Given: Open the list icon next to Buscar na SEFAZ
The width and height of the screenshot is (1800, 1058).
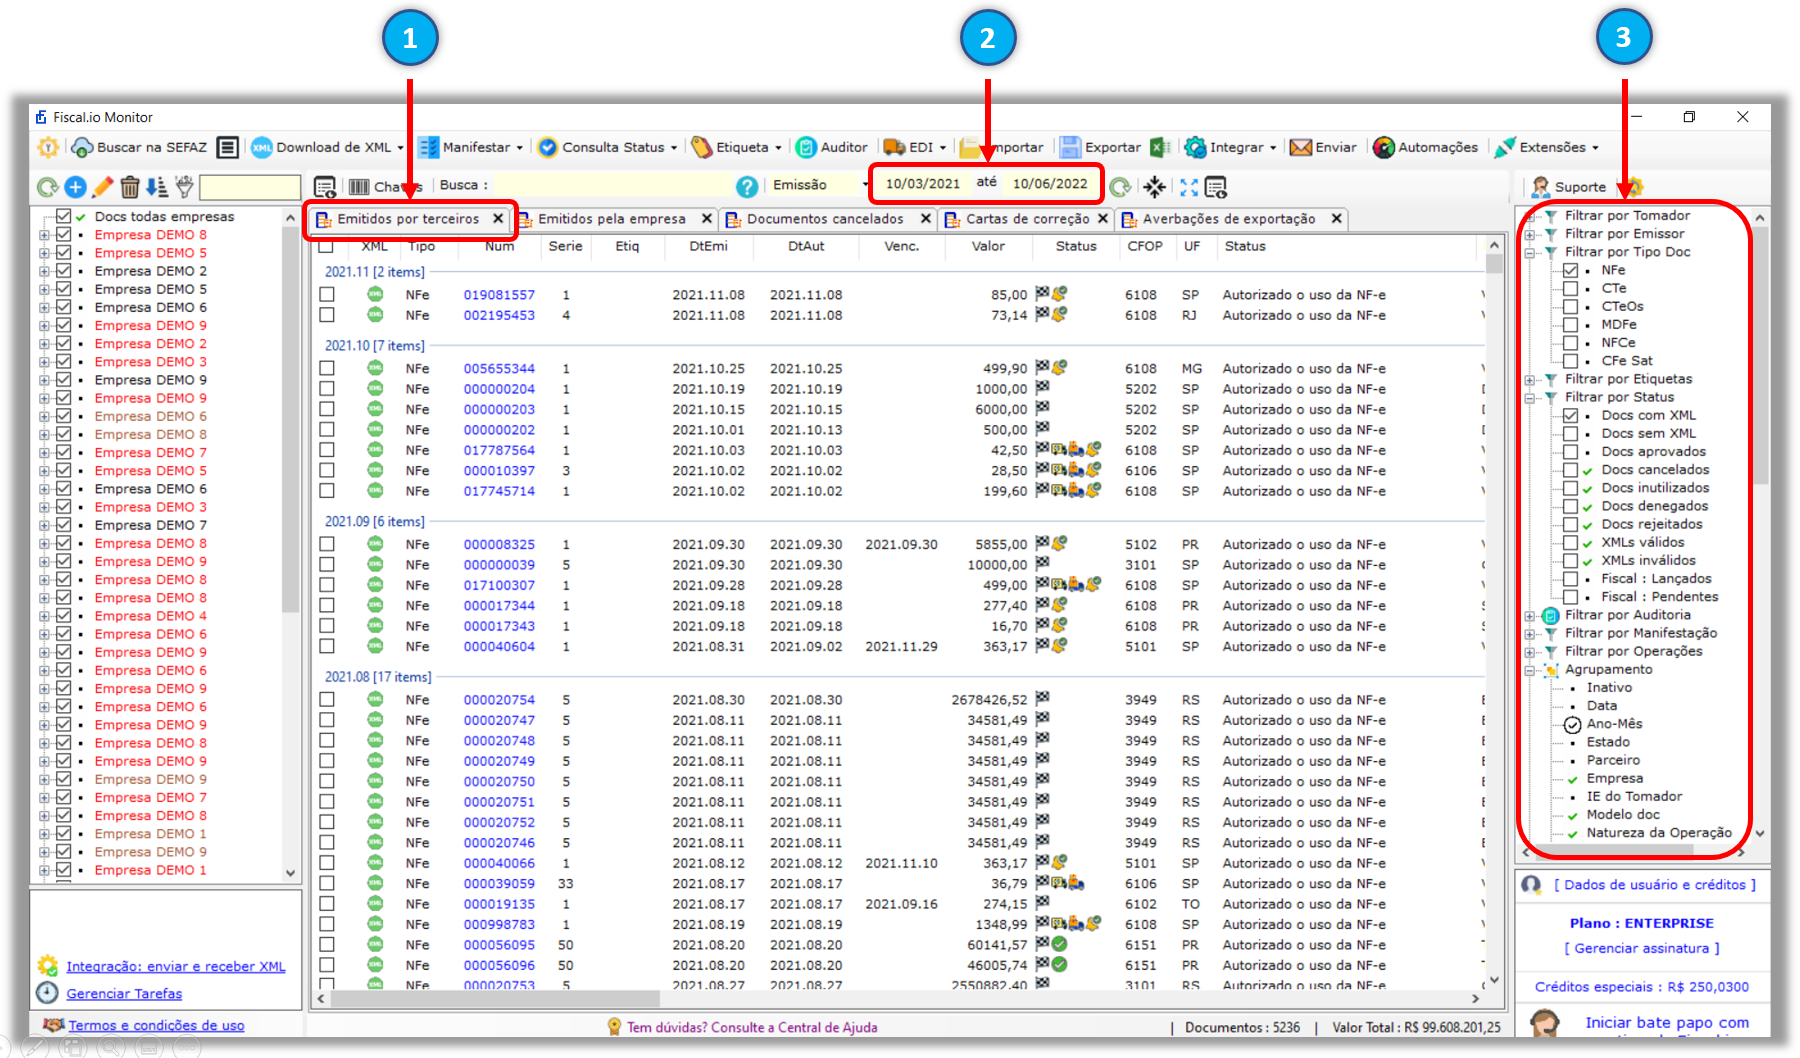Looking at the screenshot, I should click(228, 147).
